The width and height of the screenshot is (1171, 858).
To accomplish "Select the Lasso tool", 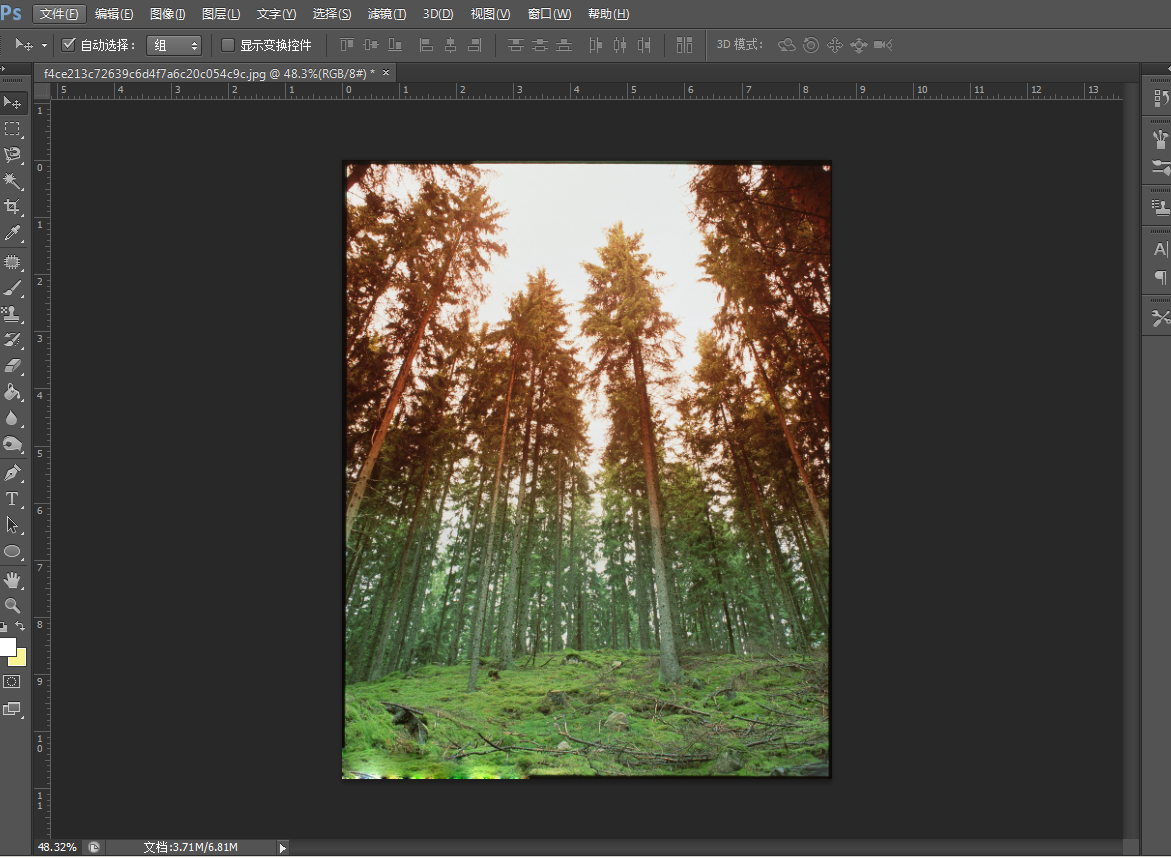I will coord(12,155).
